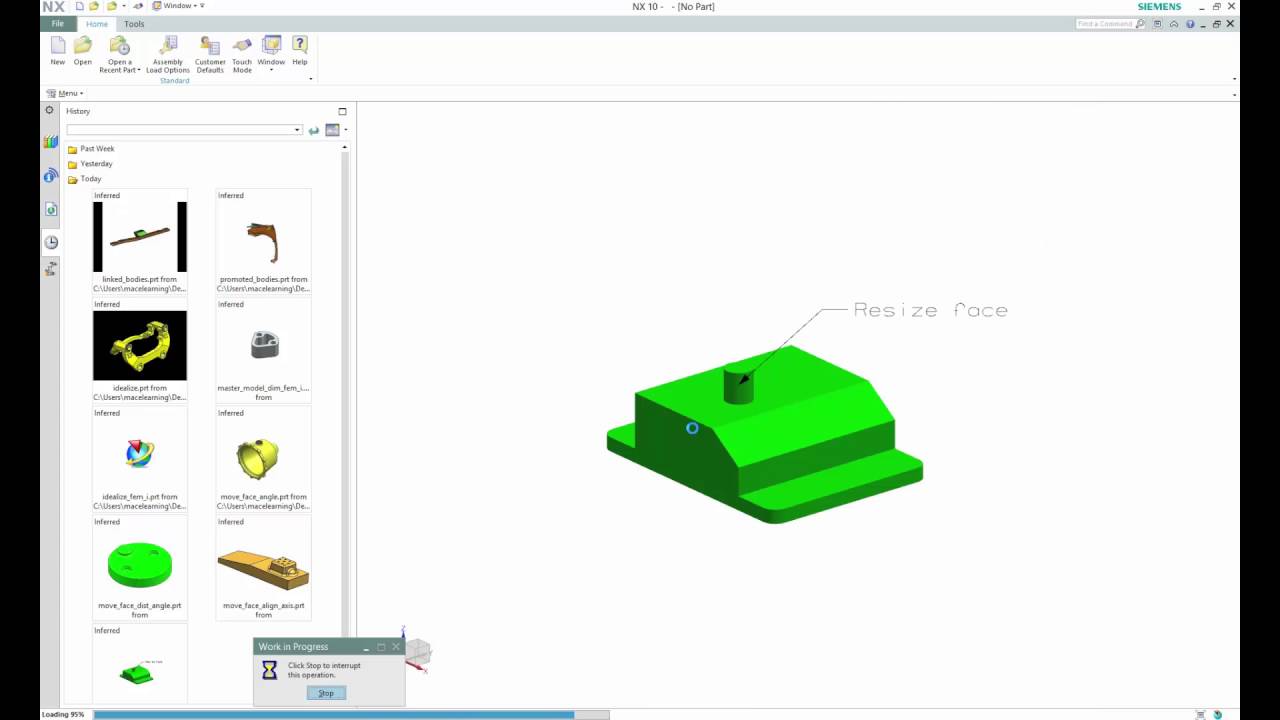The height and width of the screenshot is (720, 1280).
Task: Expand the History view options arrow
Action: point(346,130)
